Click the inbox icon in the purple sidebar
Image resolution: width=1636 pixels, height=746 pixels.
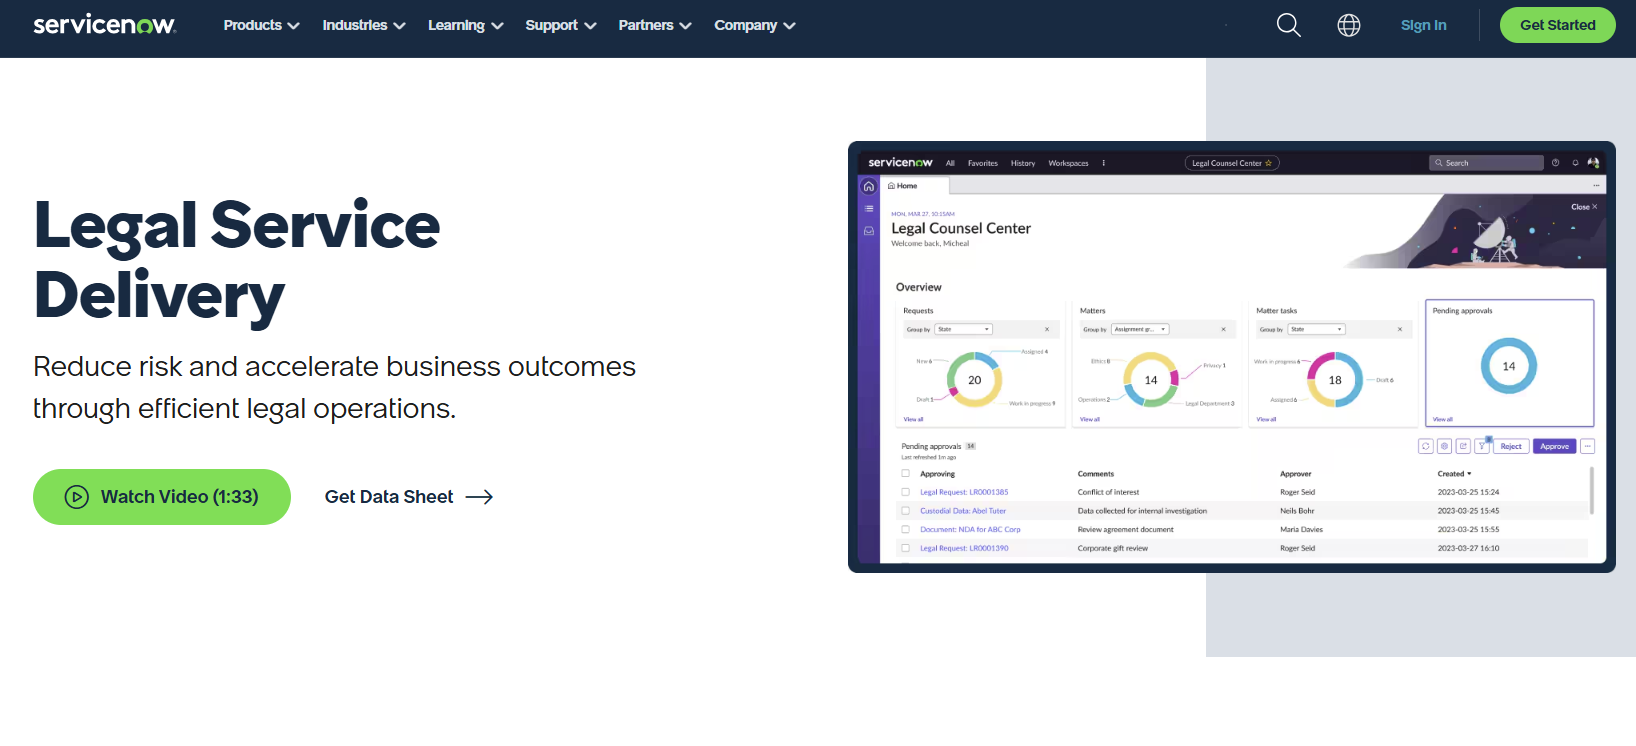coord(869,231)
